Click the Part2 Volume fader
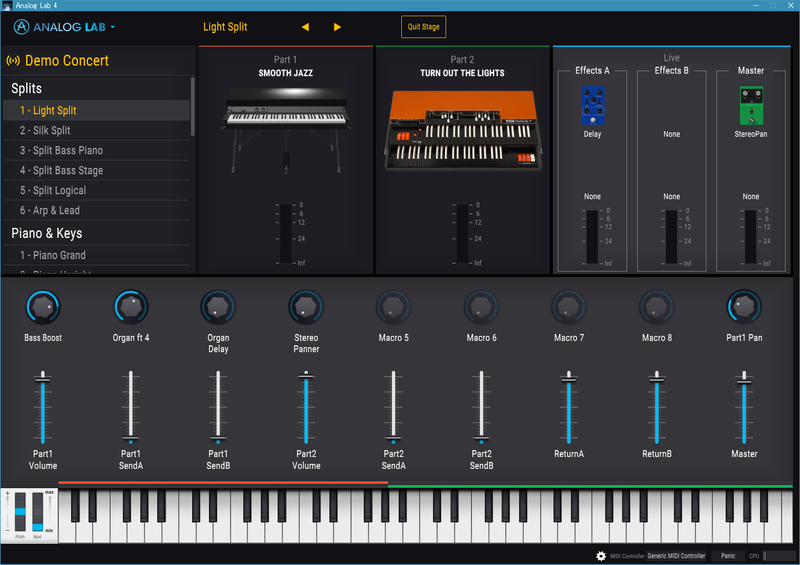800x565 pixels. pyautogui.click(x=306, y=407)
